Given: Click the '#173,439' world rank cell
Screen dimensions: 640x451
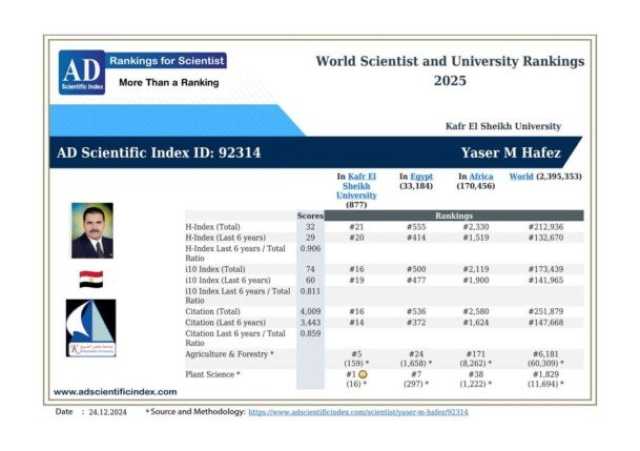Looking at the screenshot, I should [546, 269].
